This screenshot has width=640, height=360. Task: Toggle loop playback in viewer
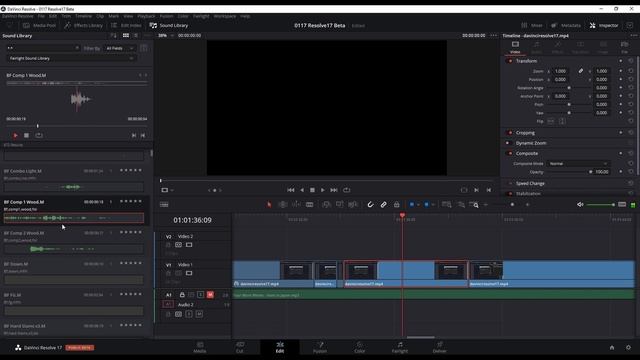[x=347, y=190]
